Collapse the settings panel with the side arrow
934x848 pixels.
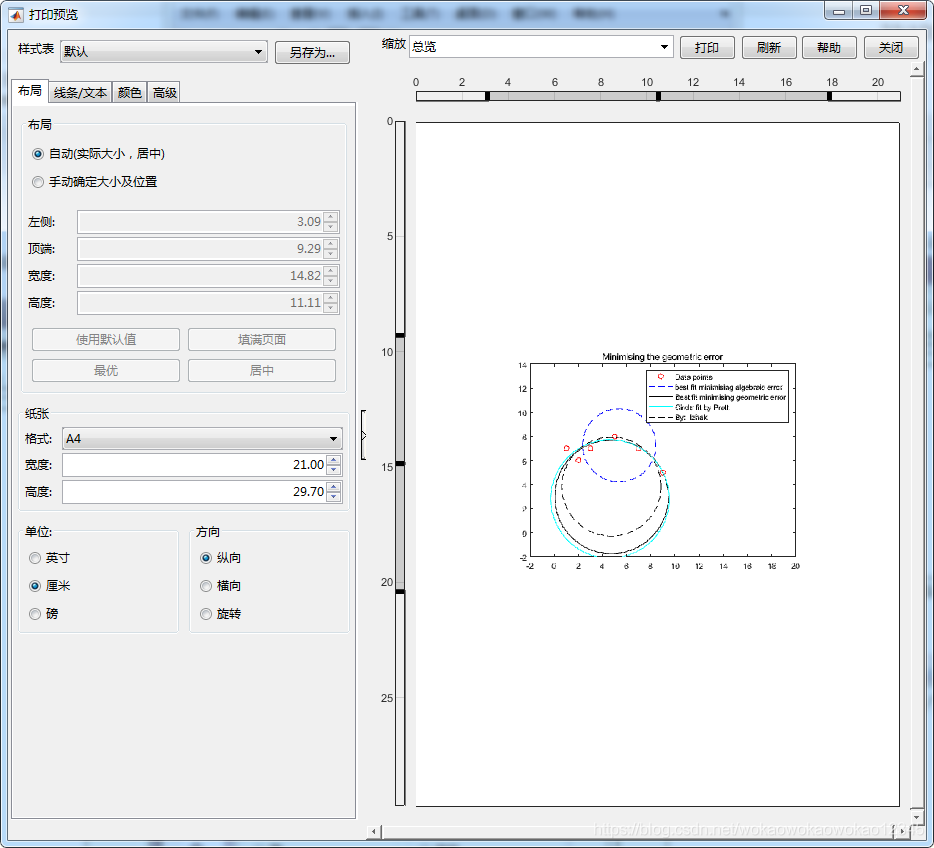tap(362, 434)
